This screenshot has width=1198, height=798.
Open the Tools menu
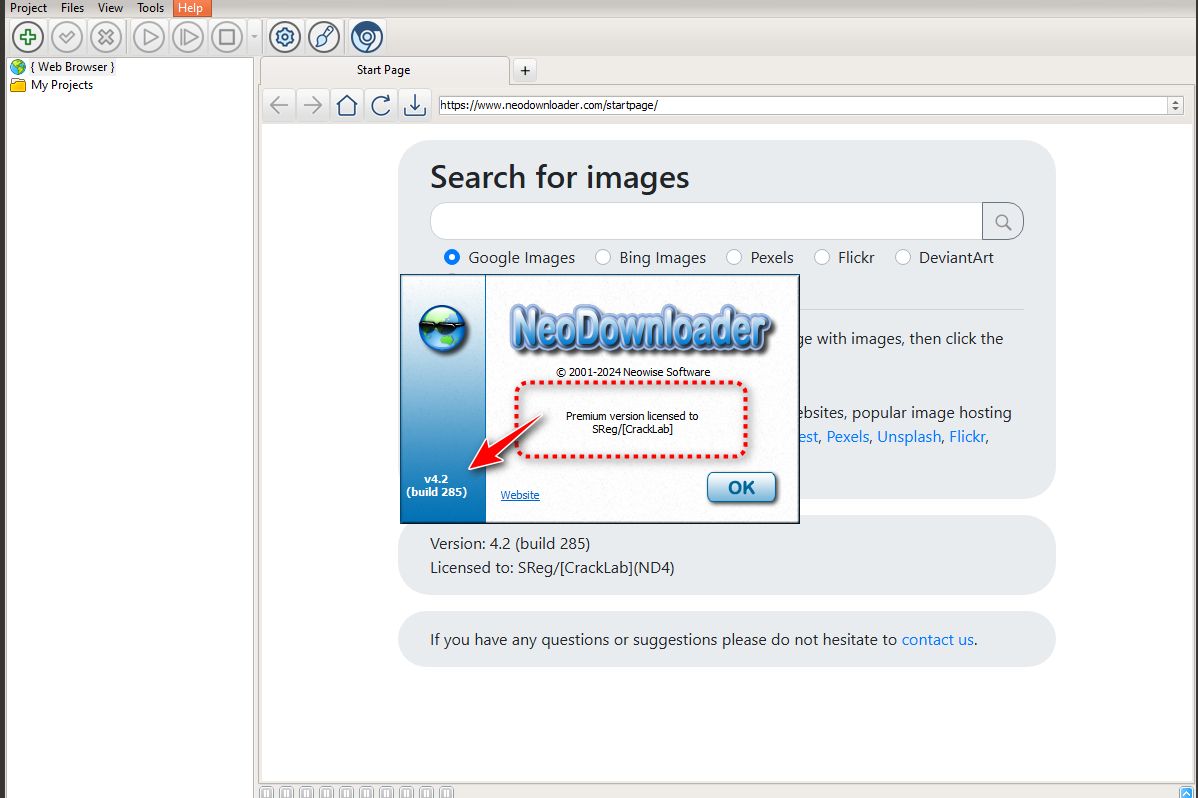151,8
